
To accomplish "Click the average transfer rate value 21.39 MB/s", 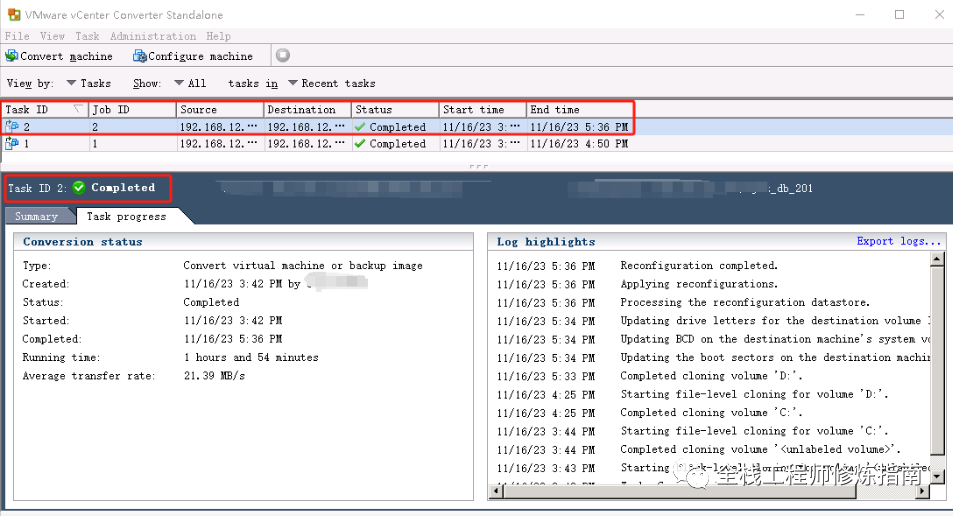I will 215,376.
